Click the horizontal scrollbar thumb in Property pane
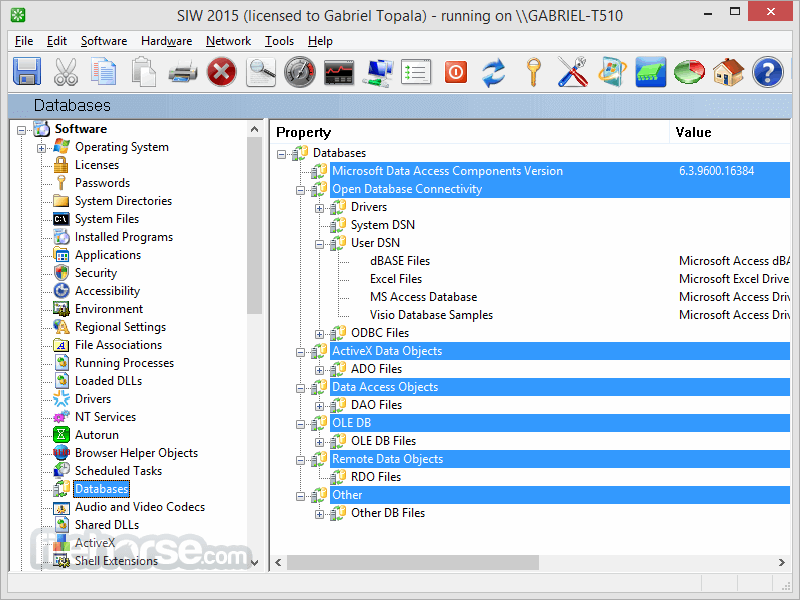 click(x=413, y=562)
